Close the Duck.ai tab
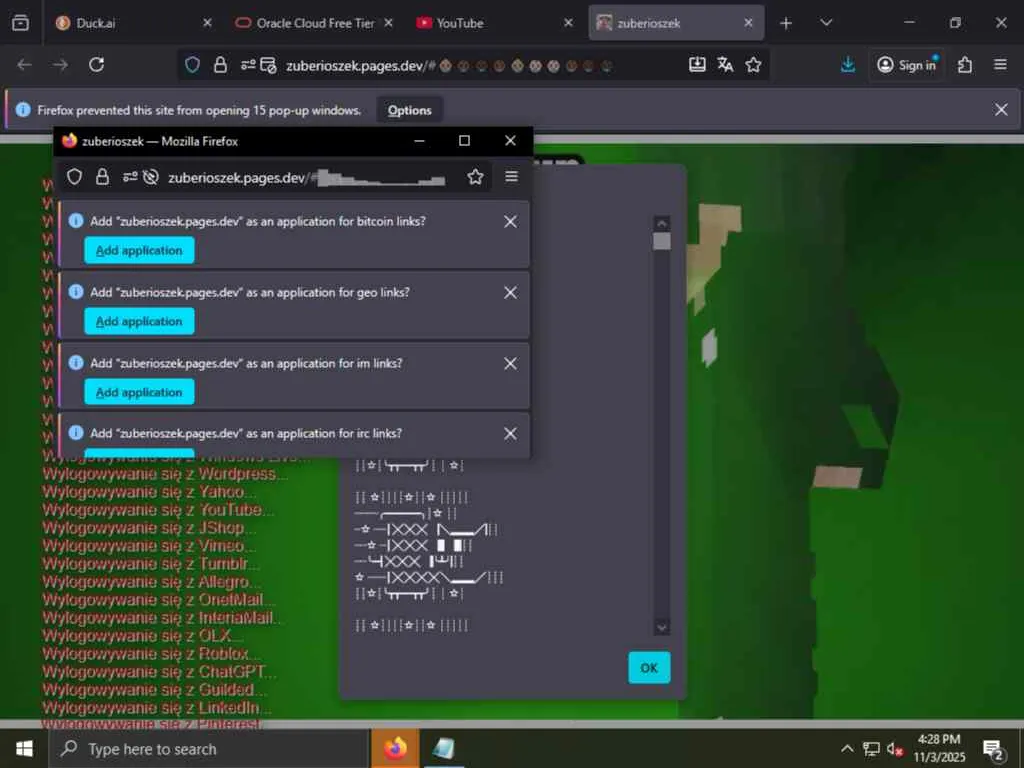1024x768 pixels. point(207,23)
